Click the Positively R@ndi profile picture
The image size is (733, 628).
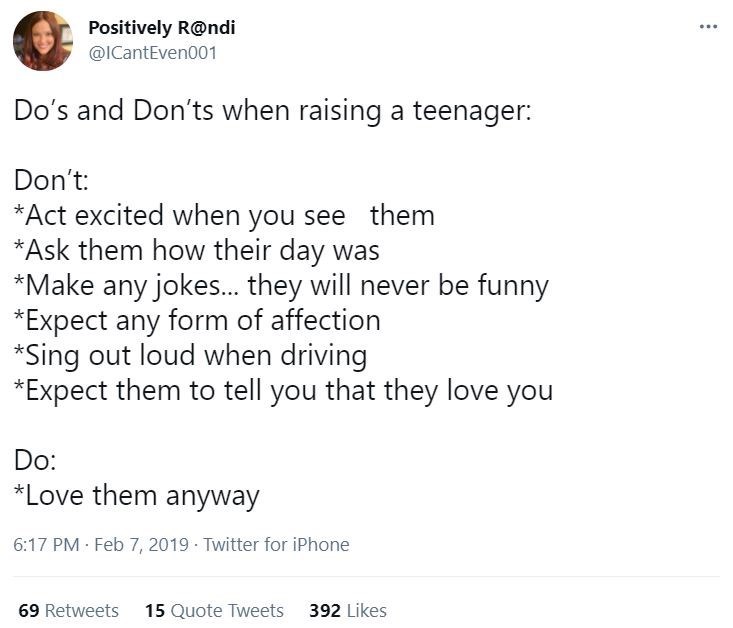click(x=43, y=41)
